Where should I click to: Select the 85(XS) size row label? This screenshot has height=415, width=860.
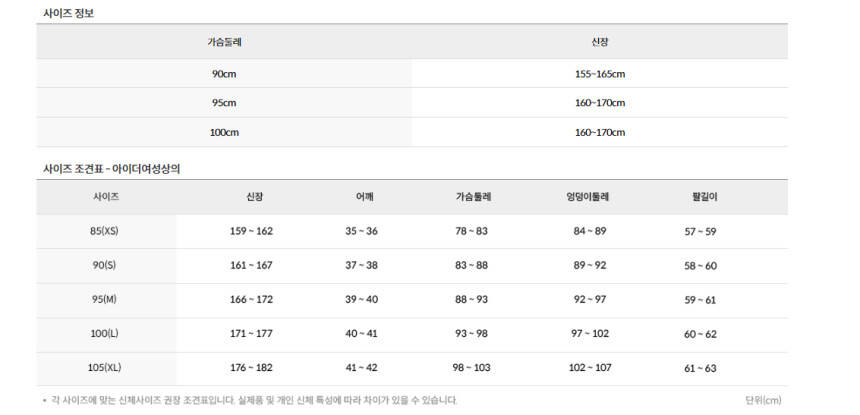point(104,231)
